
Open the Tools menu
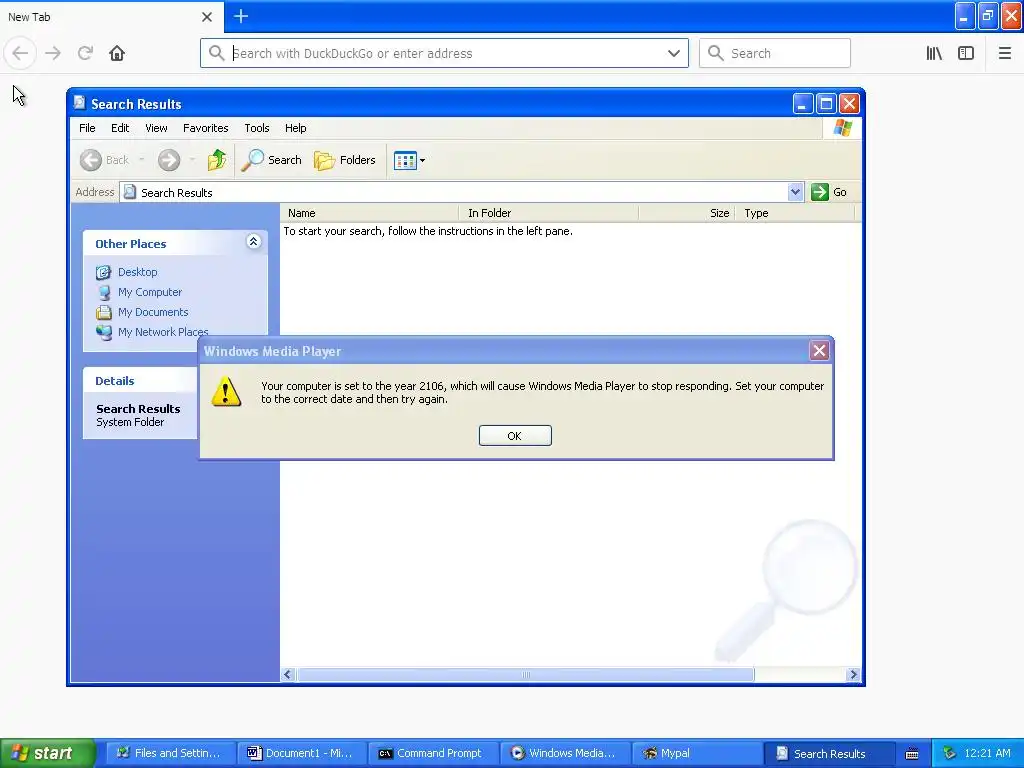pyautogui.click(x=257, y=128)
